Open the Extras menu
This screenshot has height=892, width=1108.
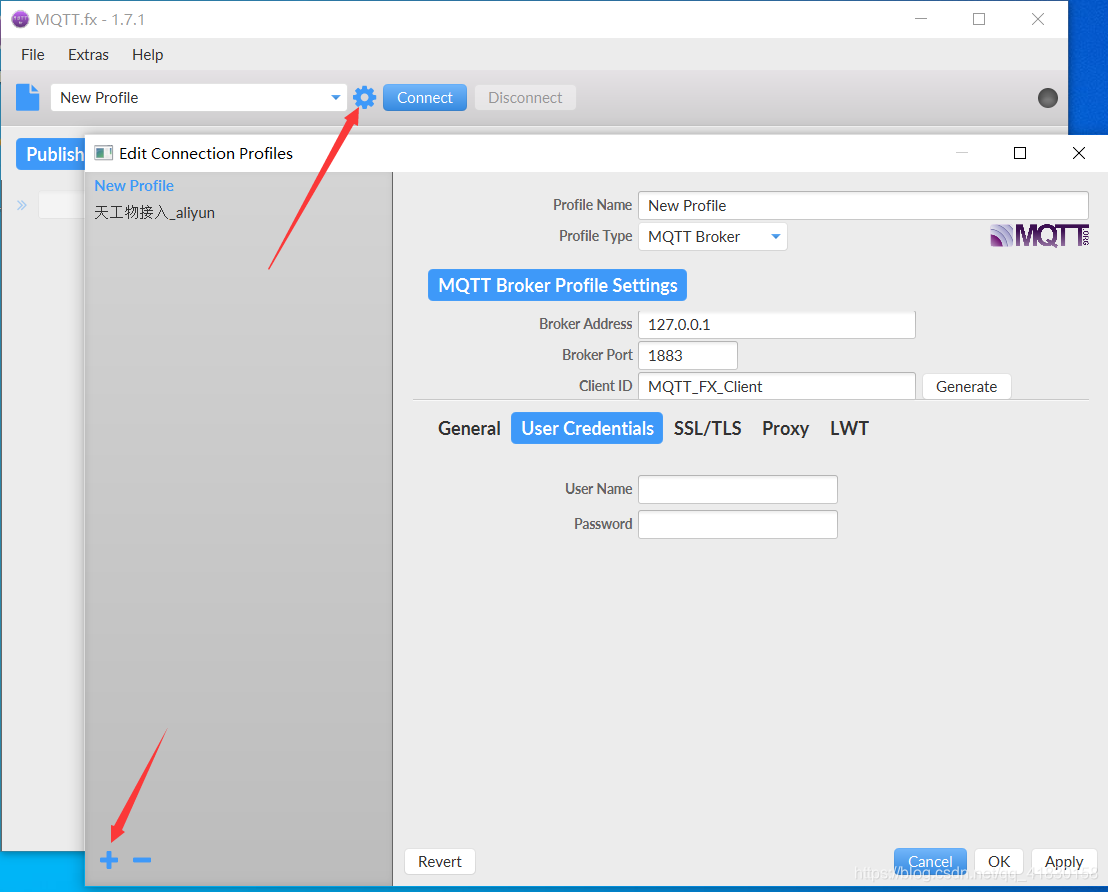tap(88, 55)
